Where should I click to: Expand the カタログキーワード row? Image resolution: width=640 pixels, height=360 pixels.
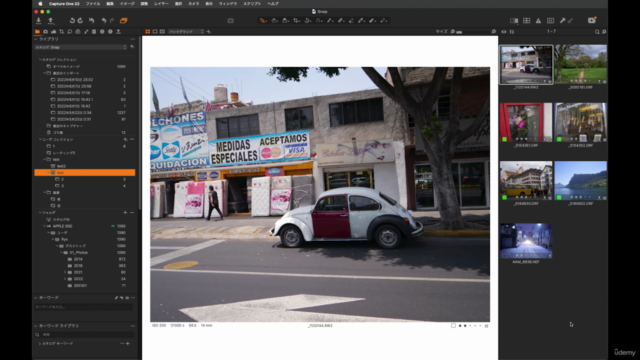pyautogui.click(x=40, y=344)
